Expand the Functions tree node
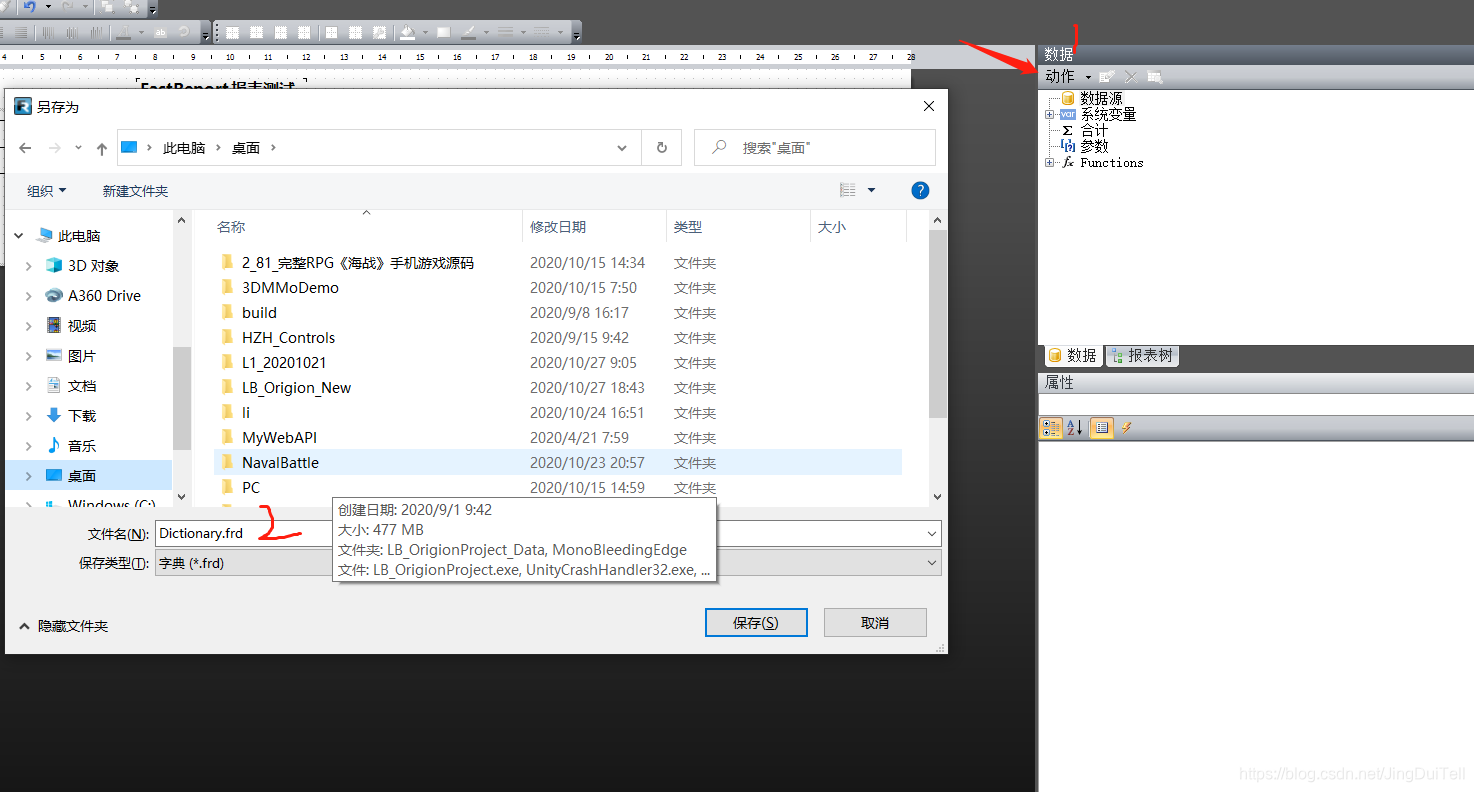1474x792 pixels. coord(1049,162)
